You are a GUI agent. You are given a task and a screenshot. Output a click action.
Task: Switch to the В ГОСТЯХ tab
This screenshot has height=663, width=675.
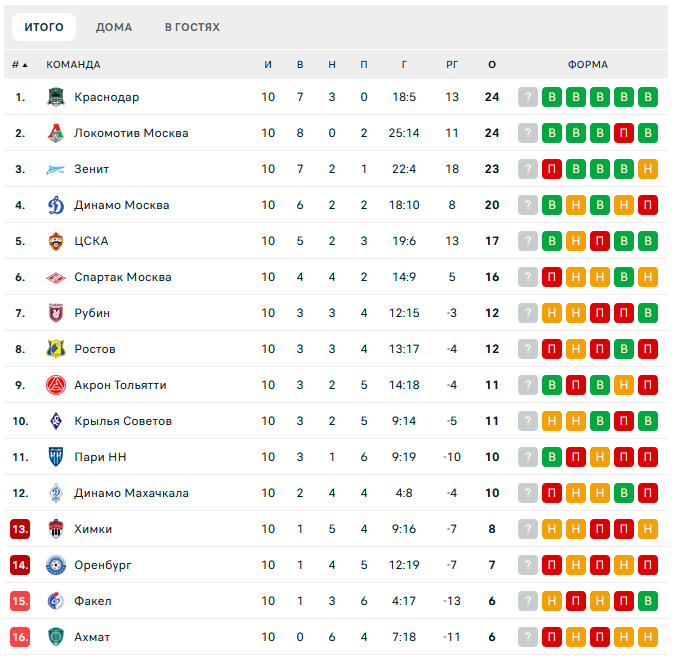pos(192,27)
